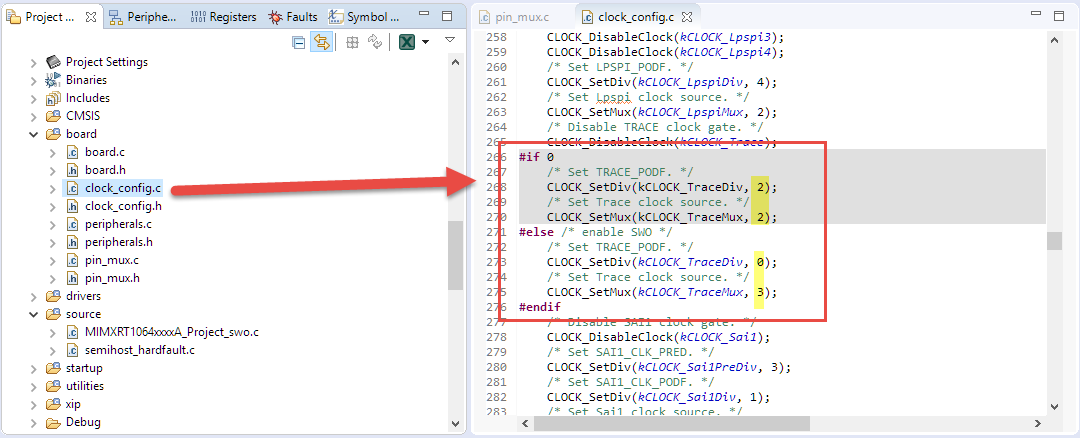Select the pin_mux.c editor tab
Screen dimensions: 1080x438
coord(520,17)
